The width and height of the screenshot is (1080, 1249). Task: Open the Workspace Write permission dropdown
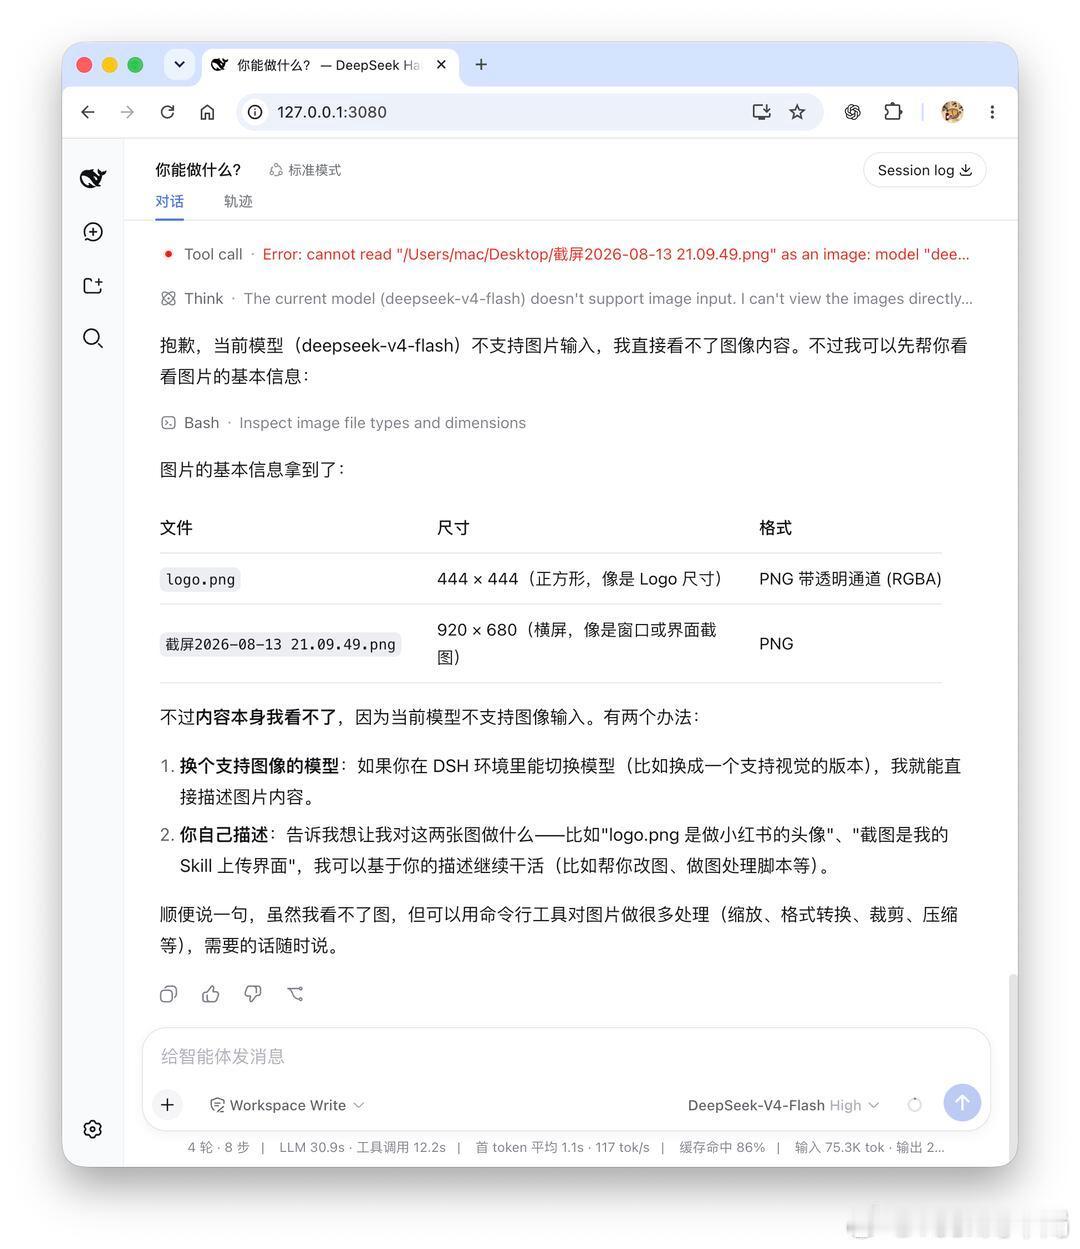coord(287,1105)
